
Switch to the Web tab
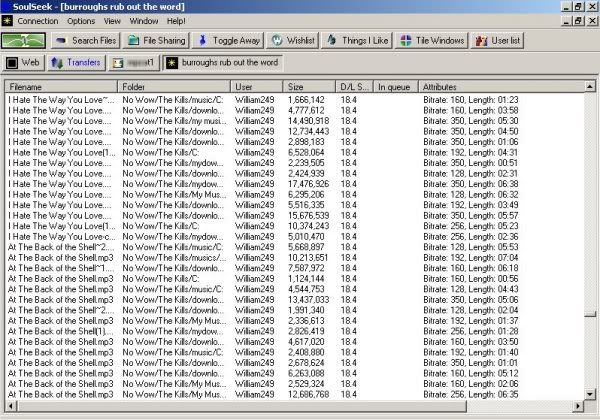(x=23, y=63)
